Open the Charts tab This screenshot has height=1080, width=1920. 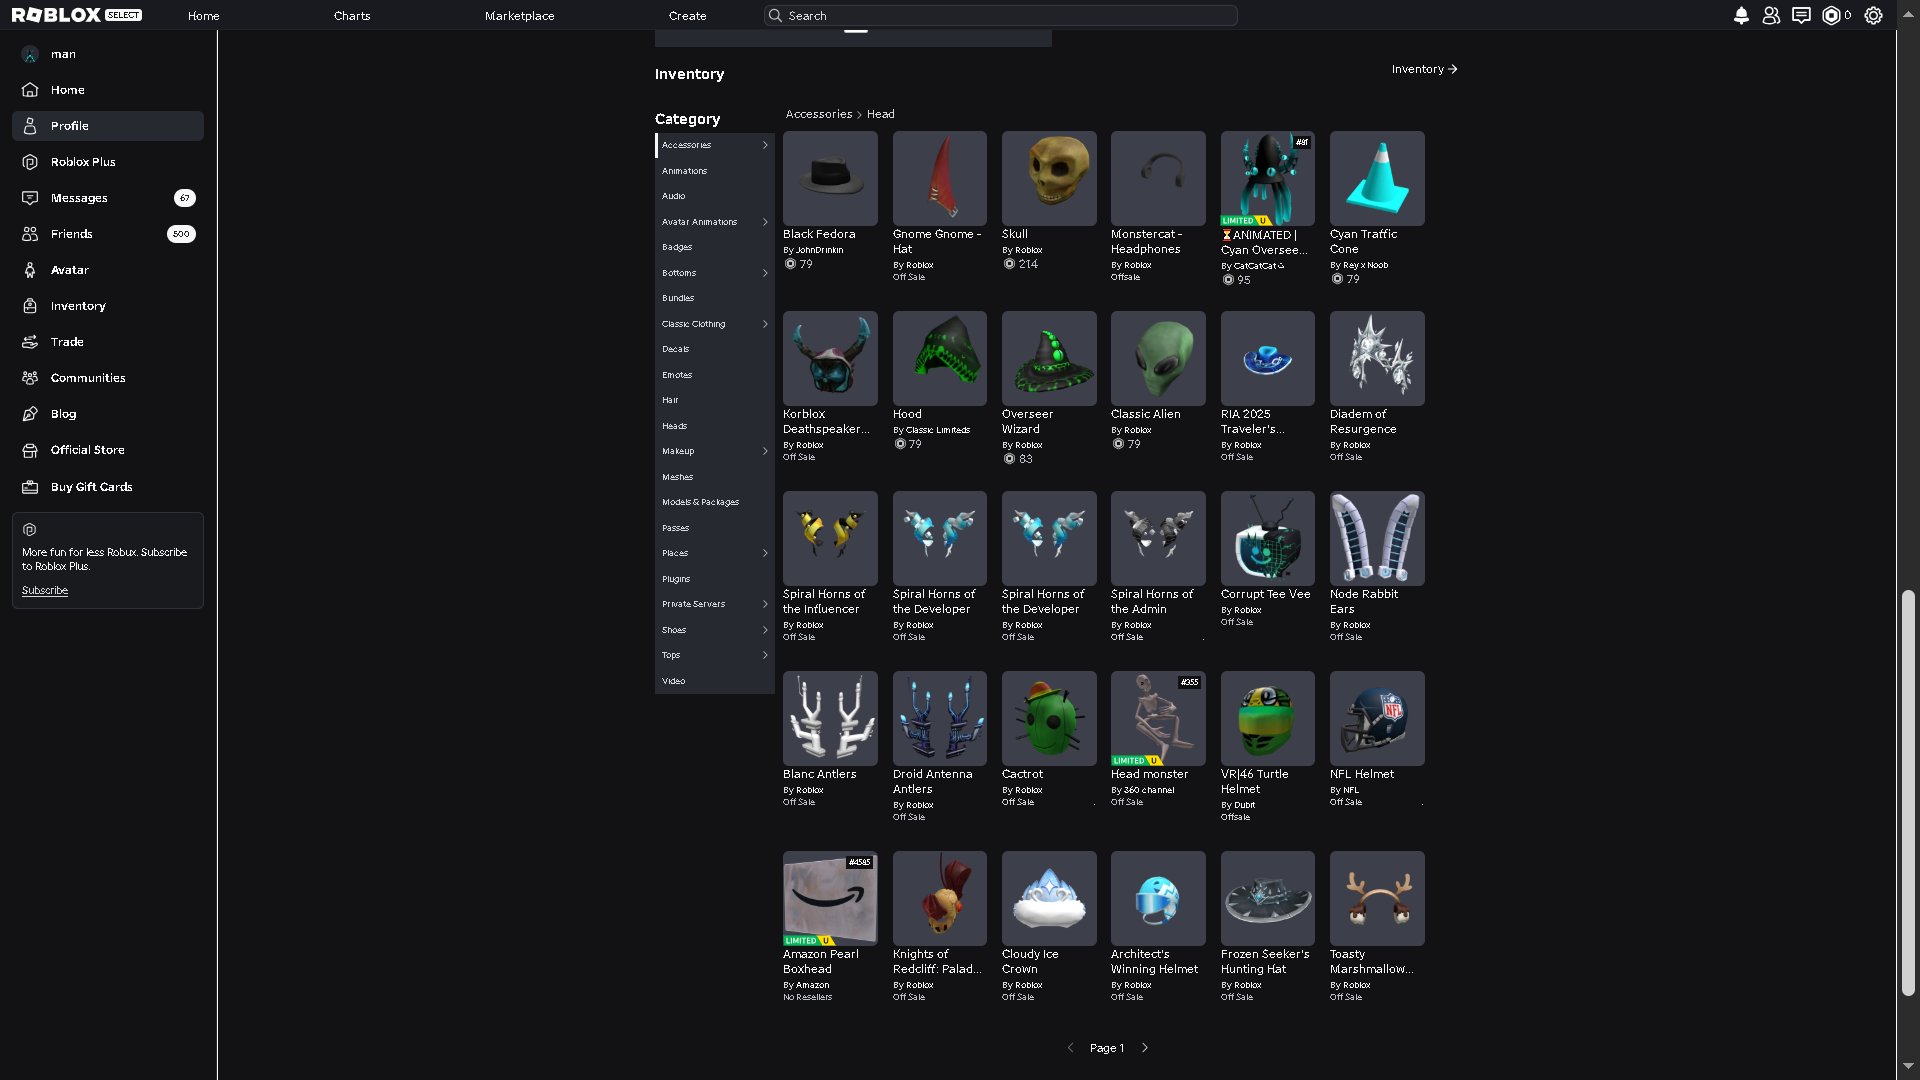352,16
